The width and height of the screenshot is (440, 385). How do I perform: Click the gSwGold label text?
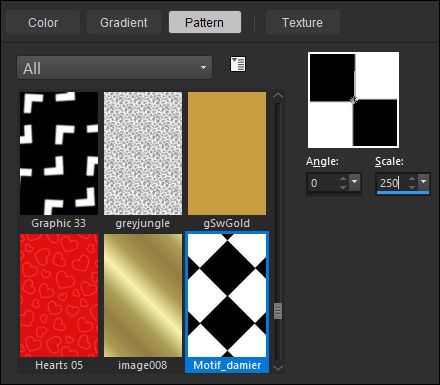click(x=227, y=223)
